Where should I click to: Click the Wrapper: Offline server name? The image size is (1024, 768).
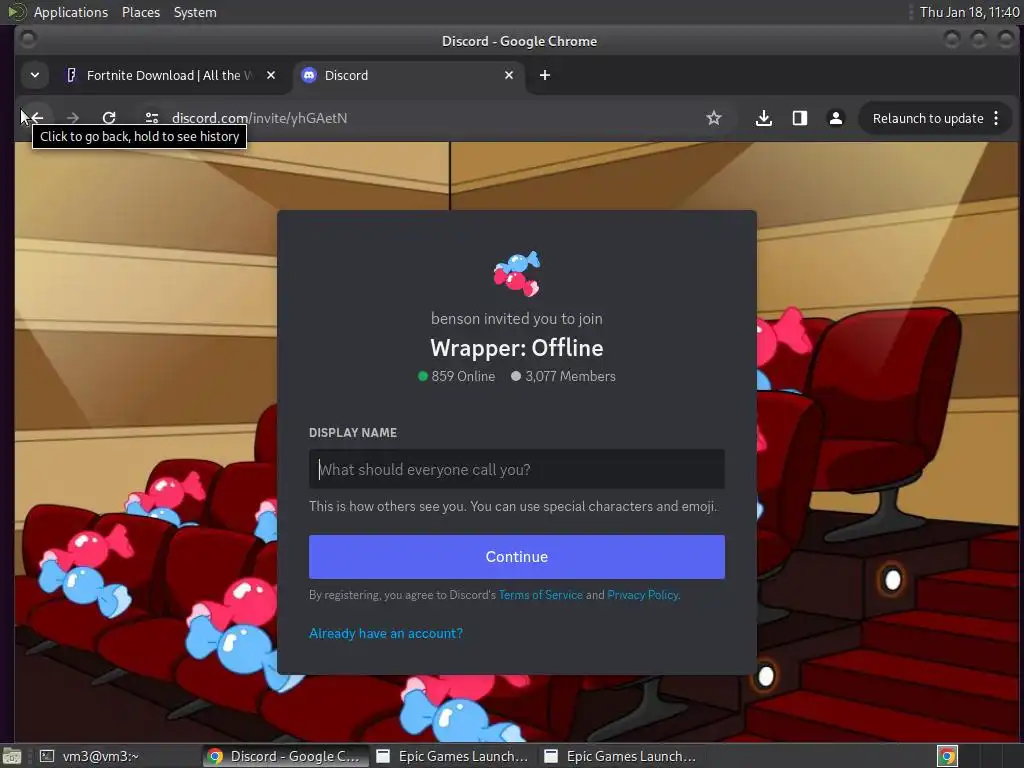pyautogui.click(x=517, y=348)
